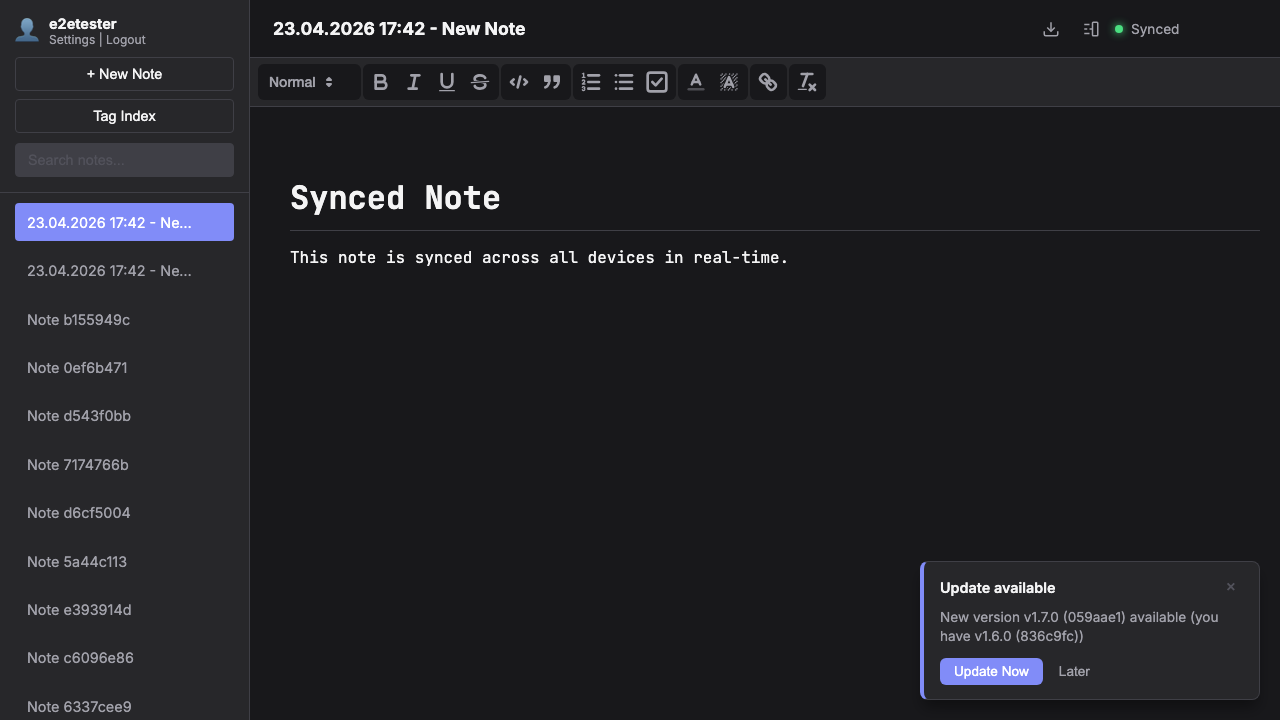1280x720 pixels.
Task: Download the note with the export icon
Action: point(1050,29)
